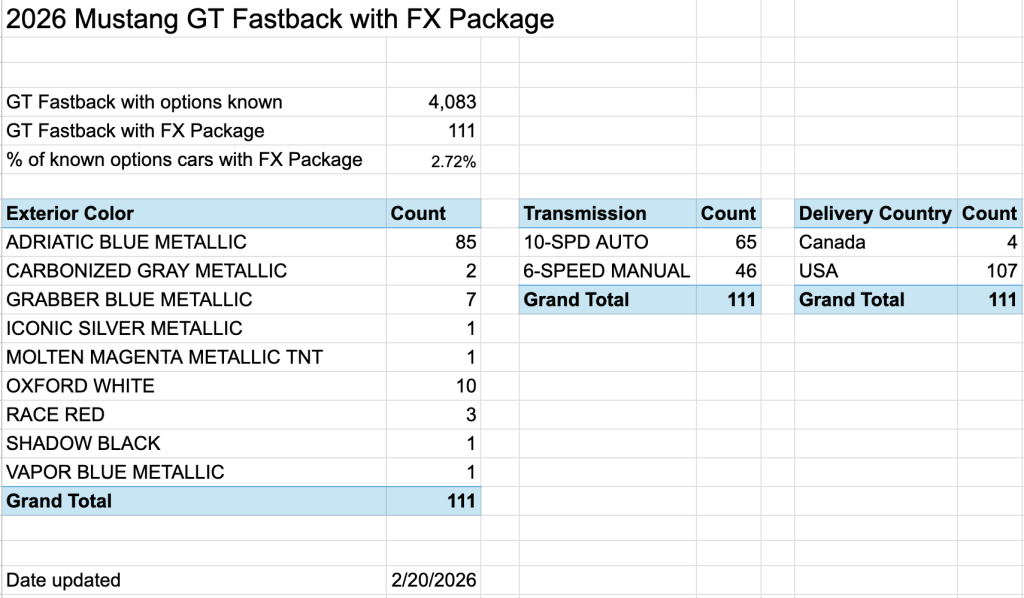Click the 'Exterior Color' header cell
This screenshot has width=1024, height=598.
pos(70,213)
